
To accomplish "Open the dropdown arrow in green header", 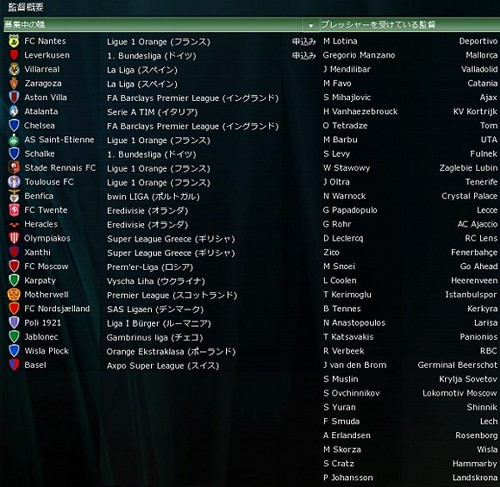I will 311,25.
